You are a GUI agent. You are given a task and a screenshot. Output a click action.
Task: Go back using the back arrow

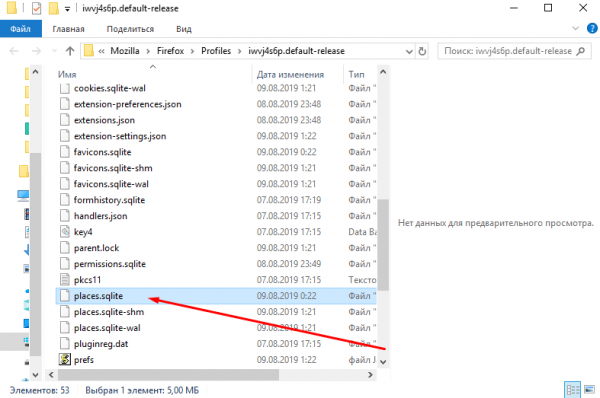click(14, 51)
